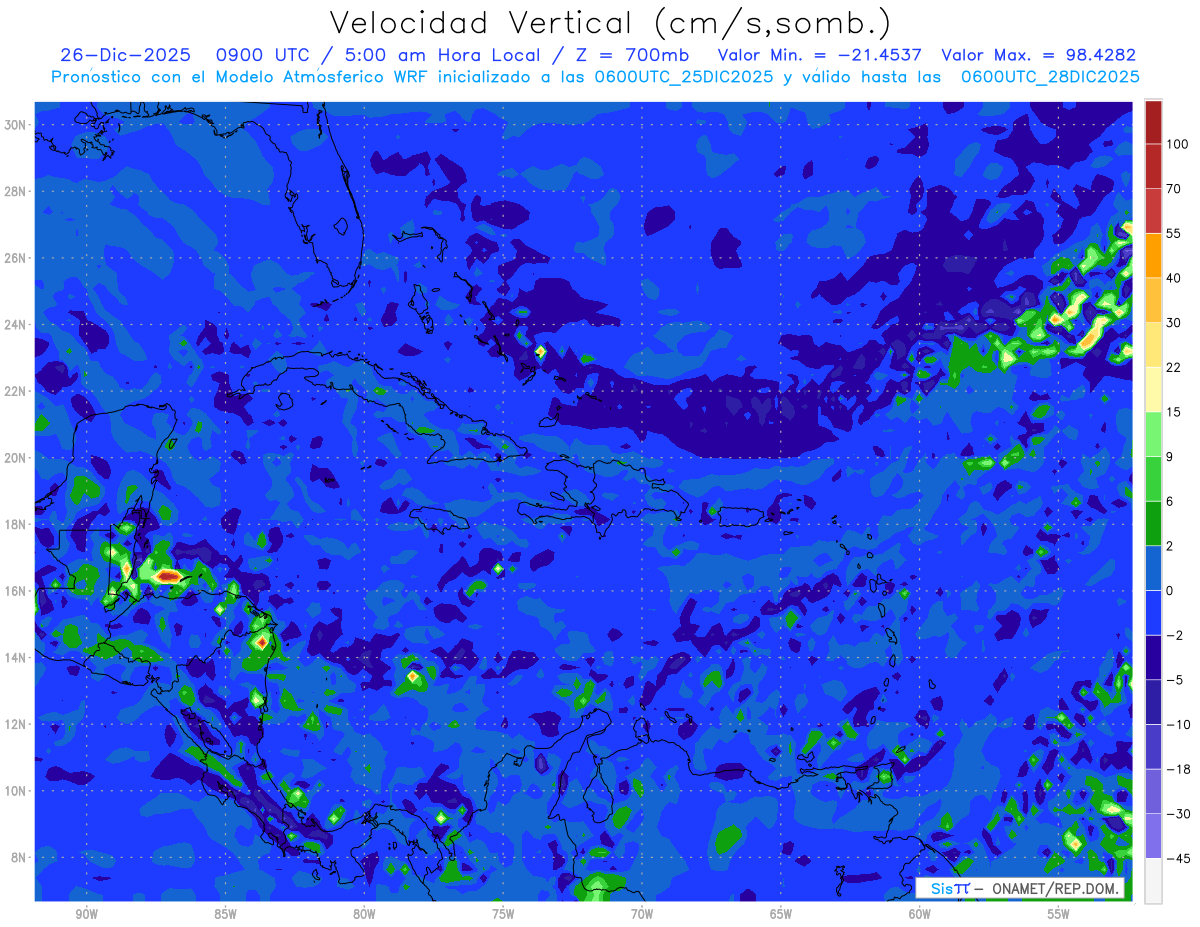Pick the yellow swatch between 22 and 30
1200x927 pixels.
coord(1153,345)
